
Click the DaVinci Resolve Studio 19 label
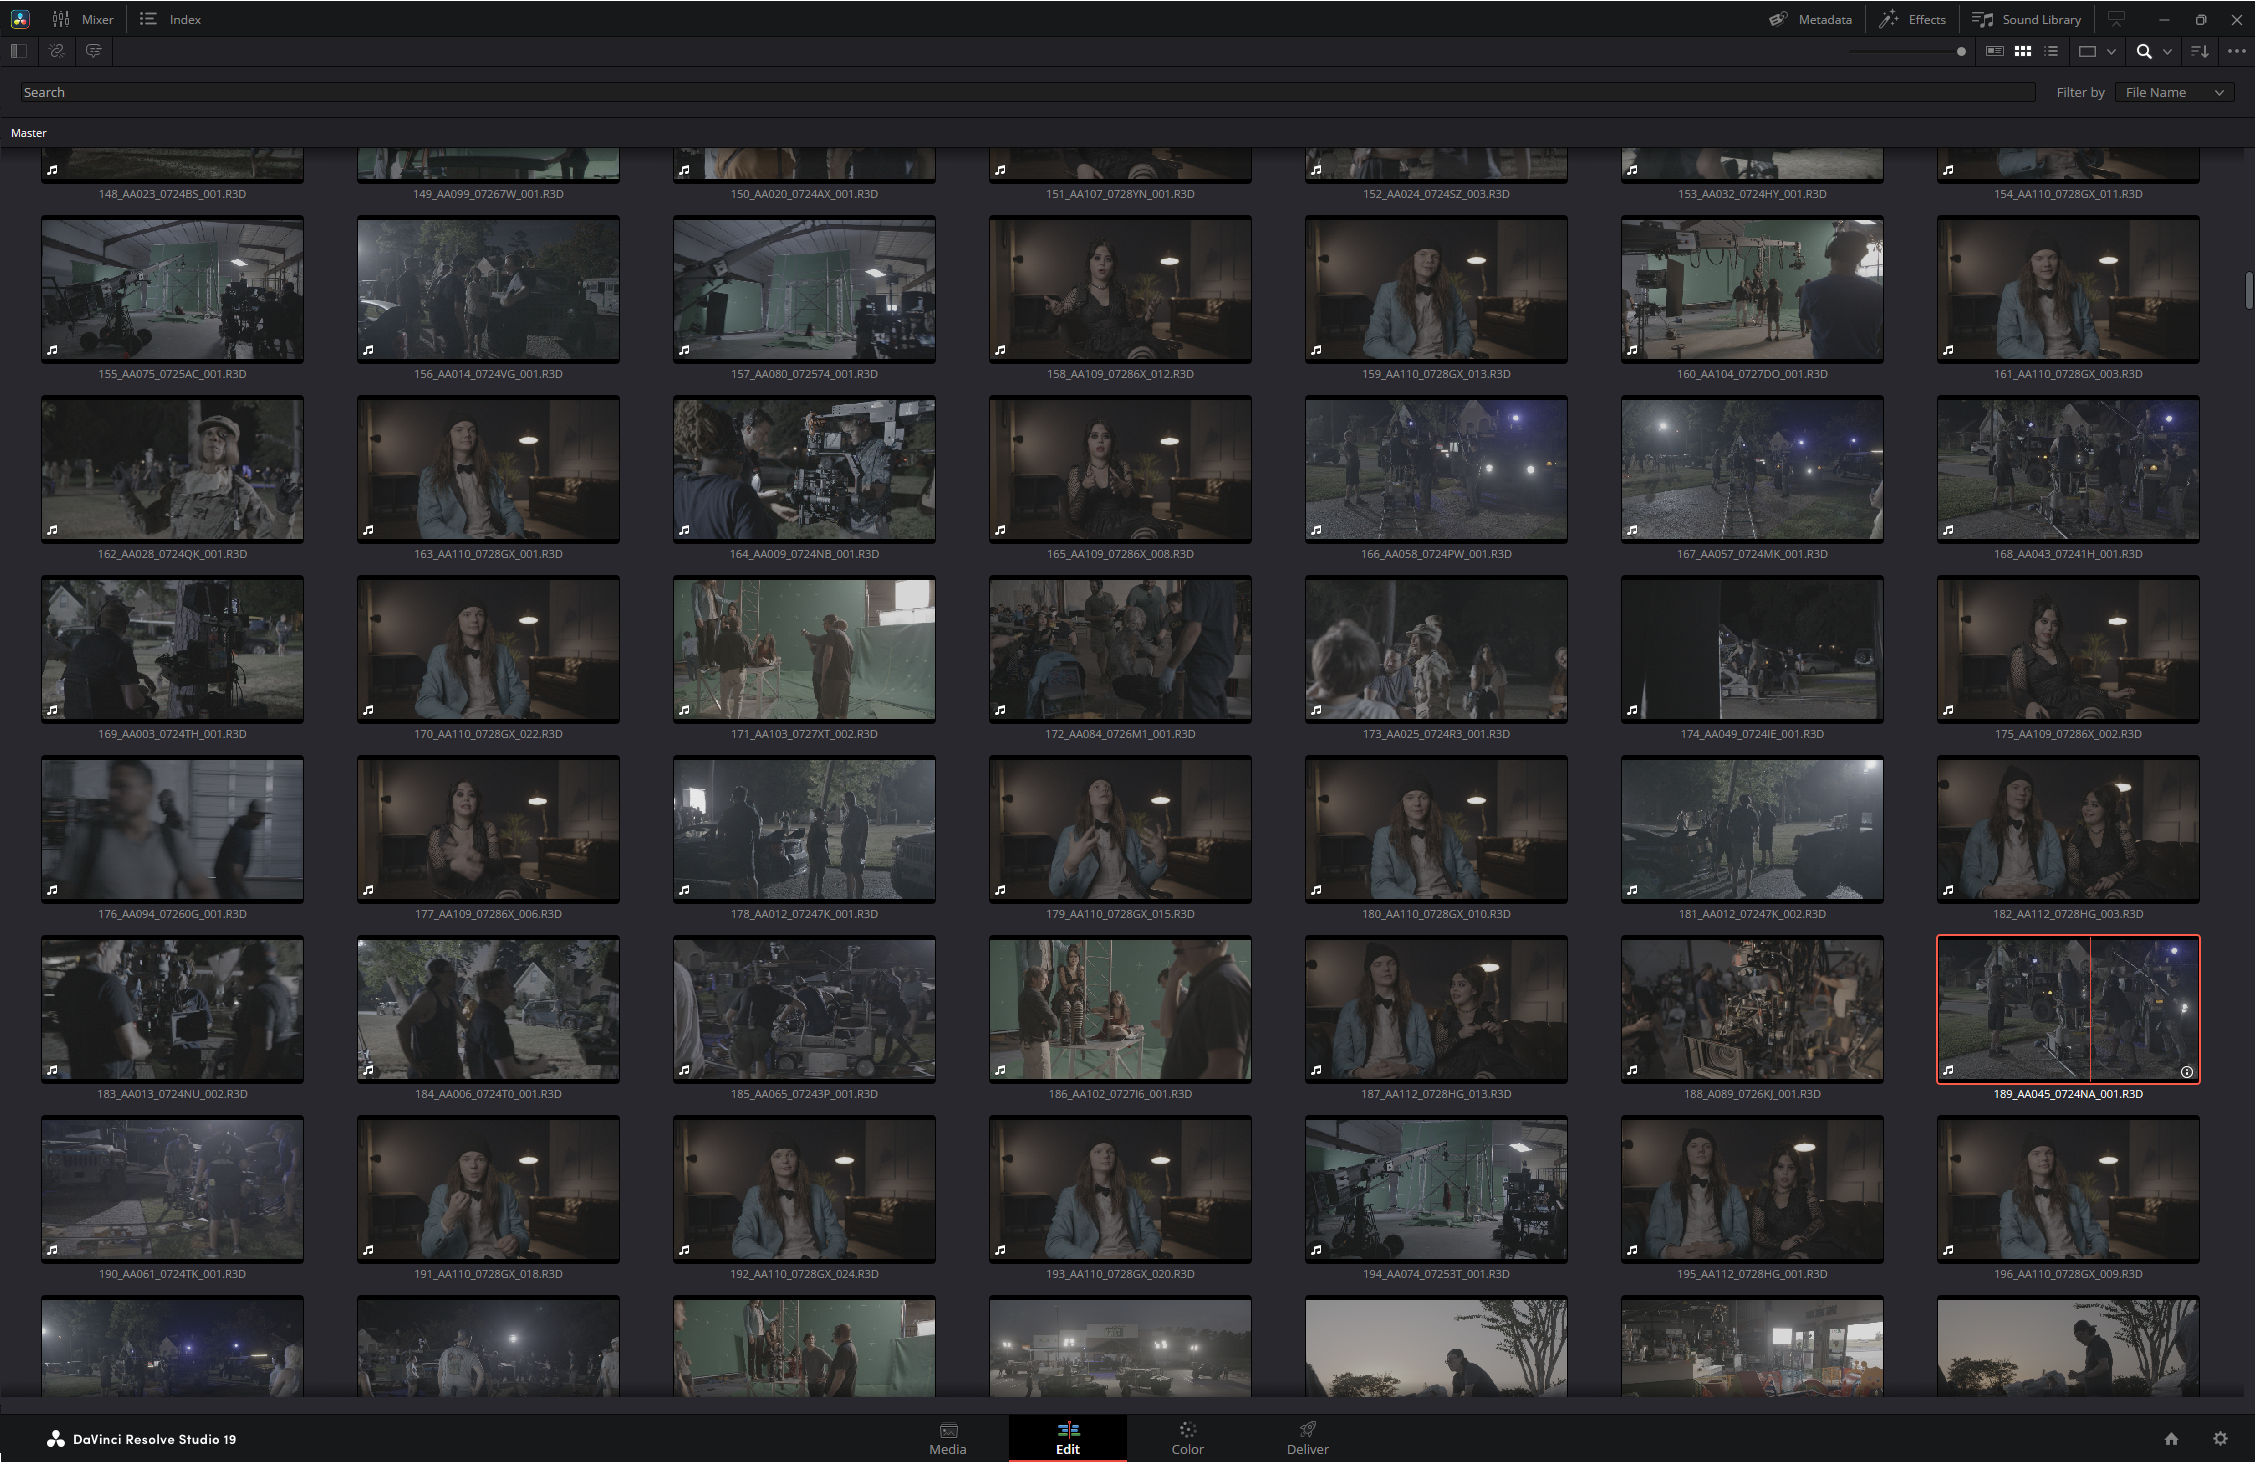[x=154, y=1440]
